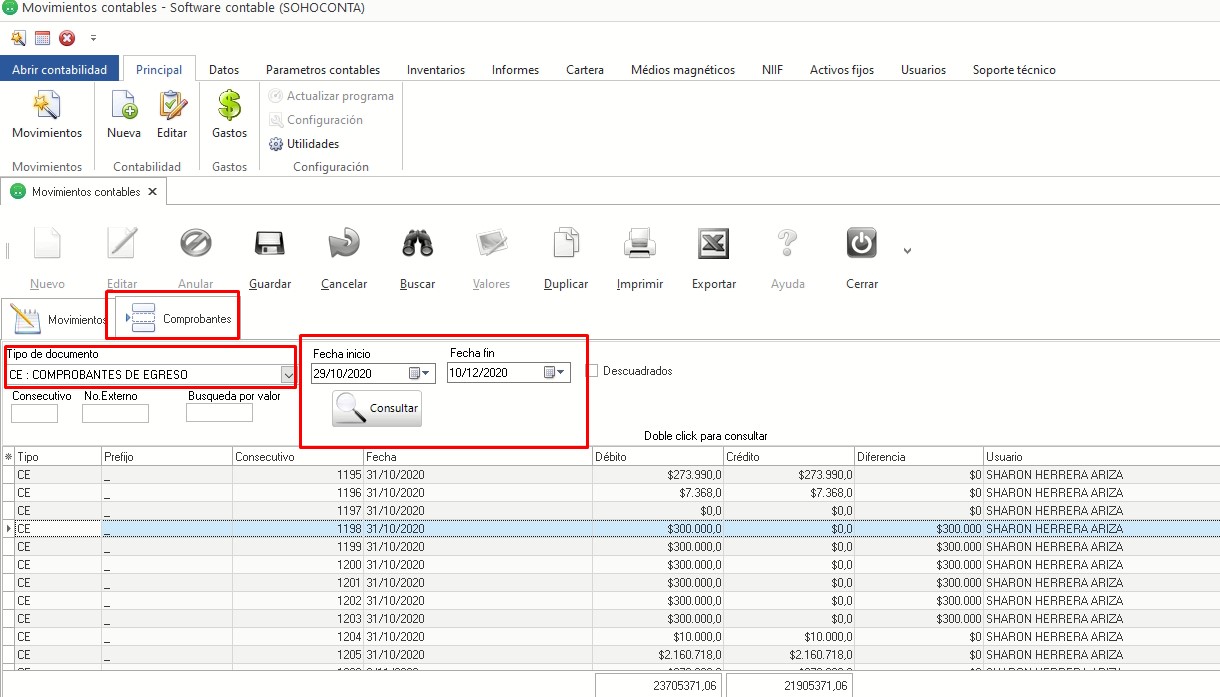Viewport: 1220px width, 697px height.
Task: Click the Exportar Excel icon
Action: [x=713, y=244]
